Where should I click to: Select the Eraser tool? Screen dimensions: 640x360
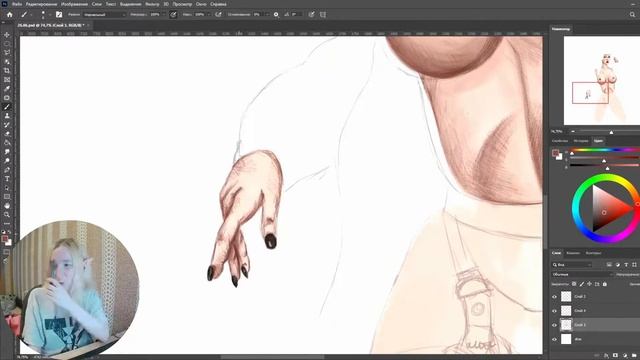click(7, 133)
